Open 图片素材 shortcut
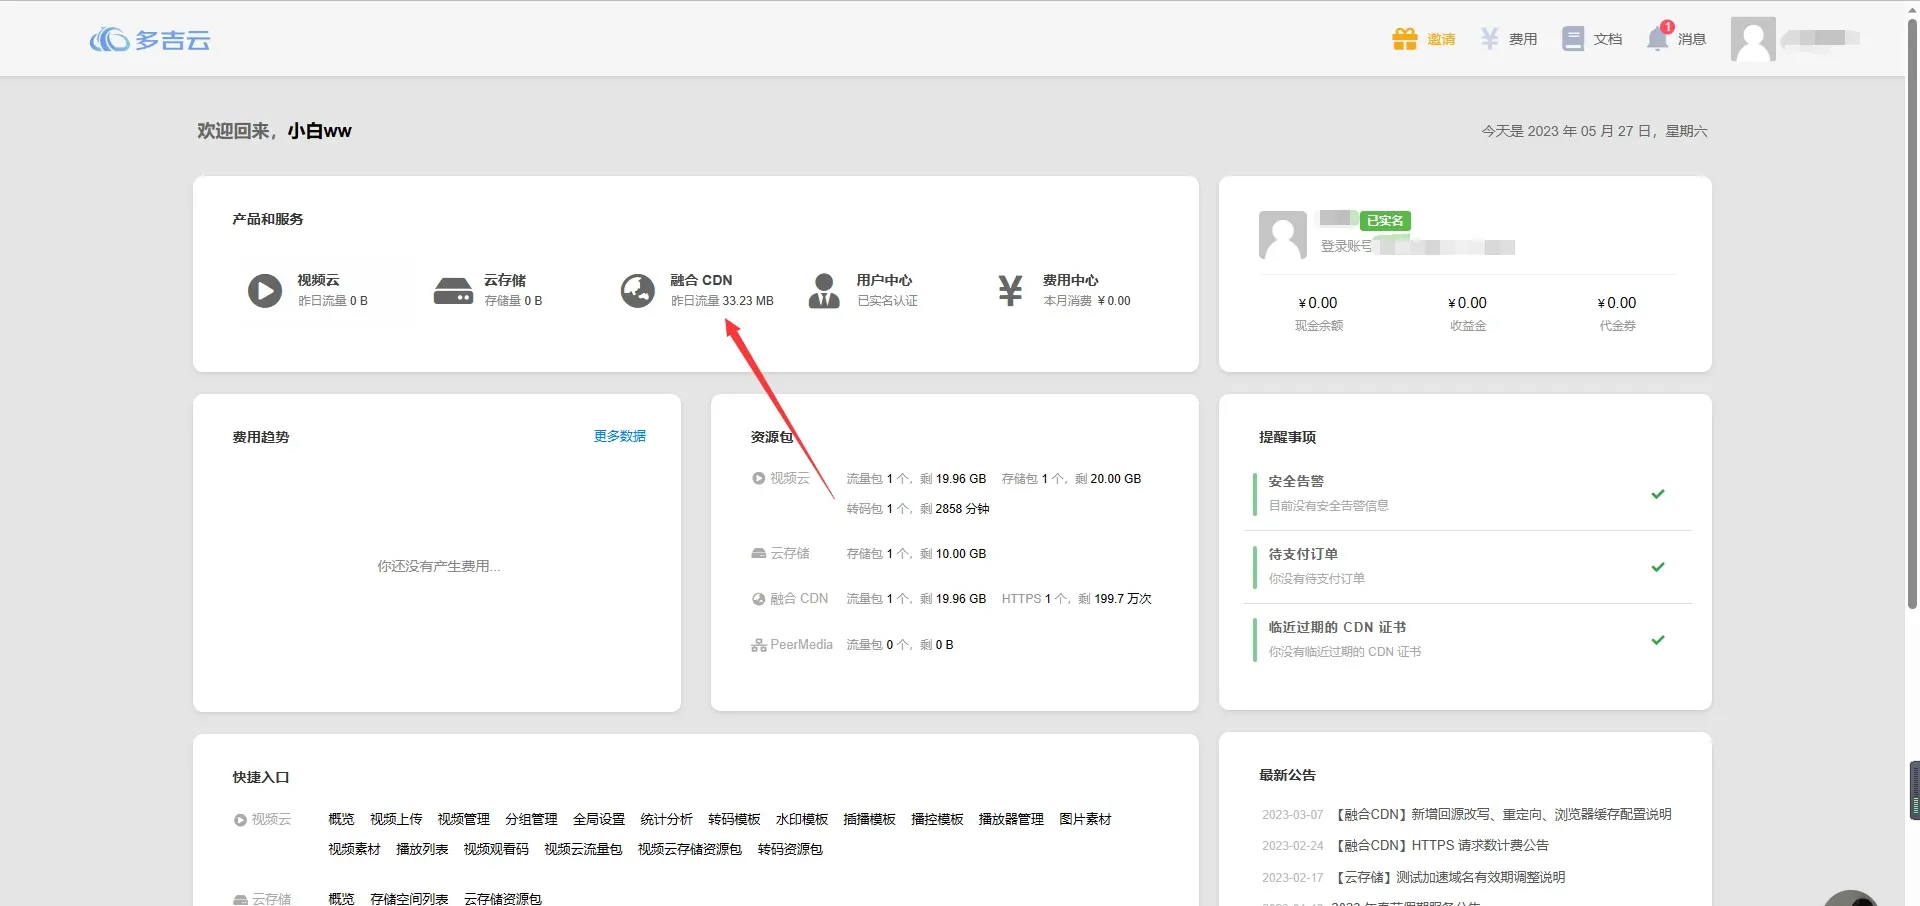The width and height of the screenshot is (1920, 906). pos(1085,819)
